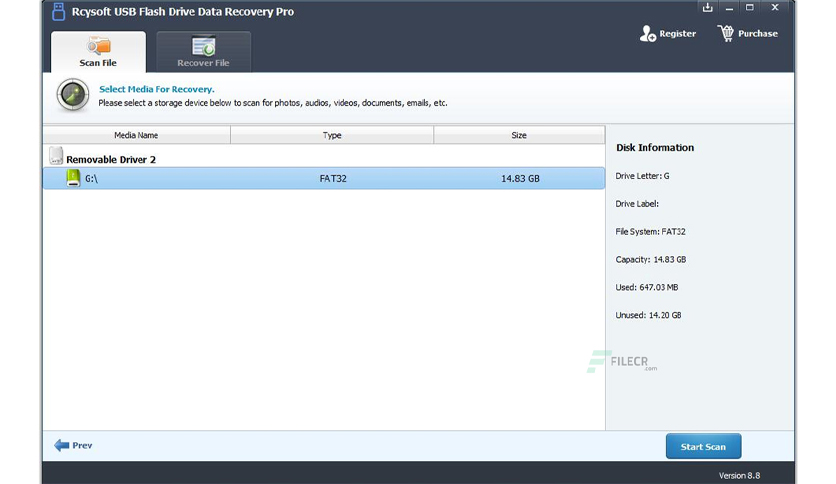Click the radar scan icon beside Select Media
Image resolution: width=836 pixels, height=484 pixels.
pos(73,95)
